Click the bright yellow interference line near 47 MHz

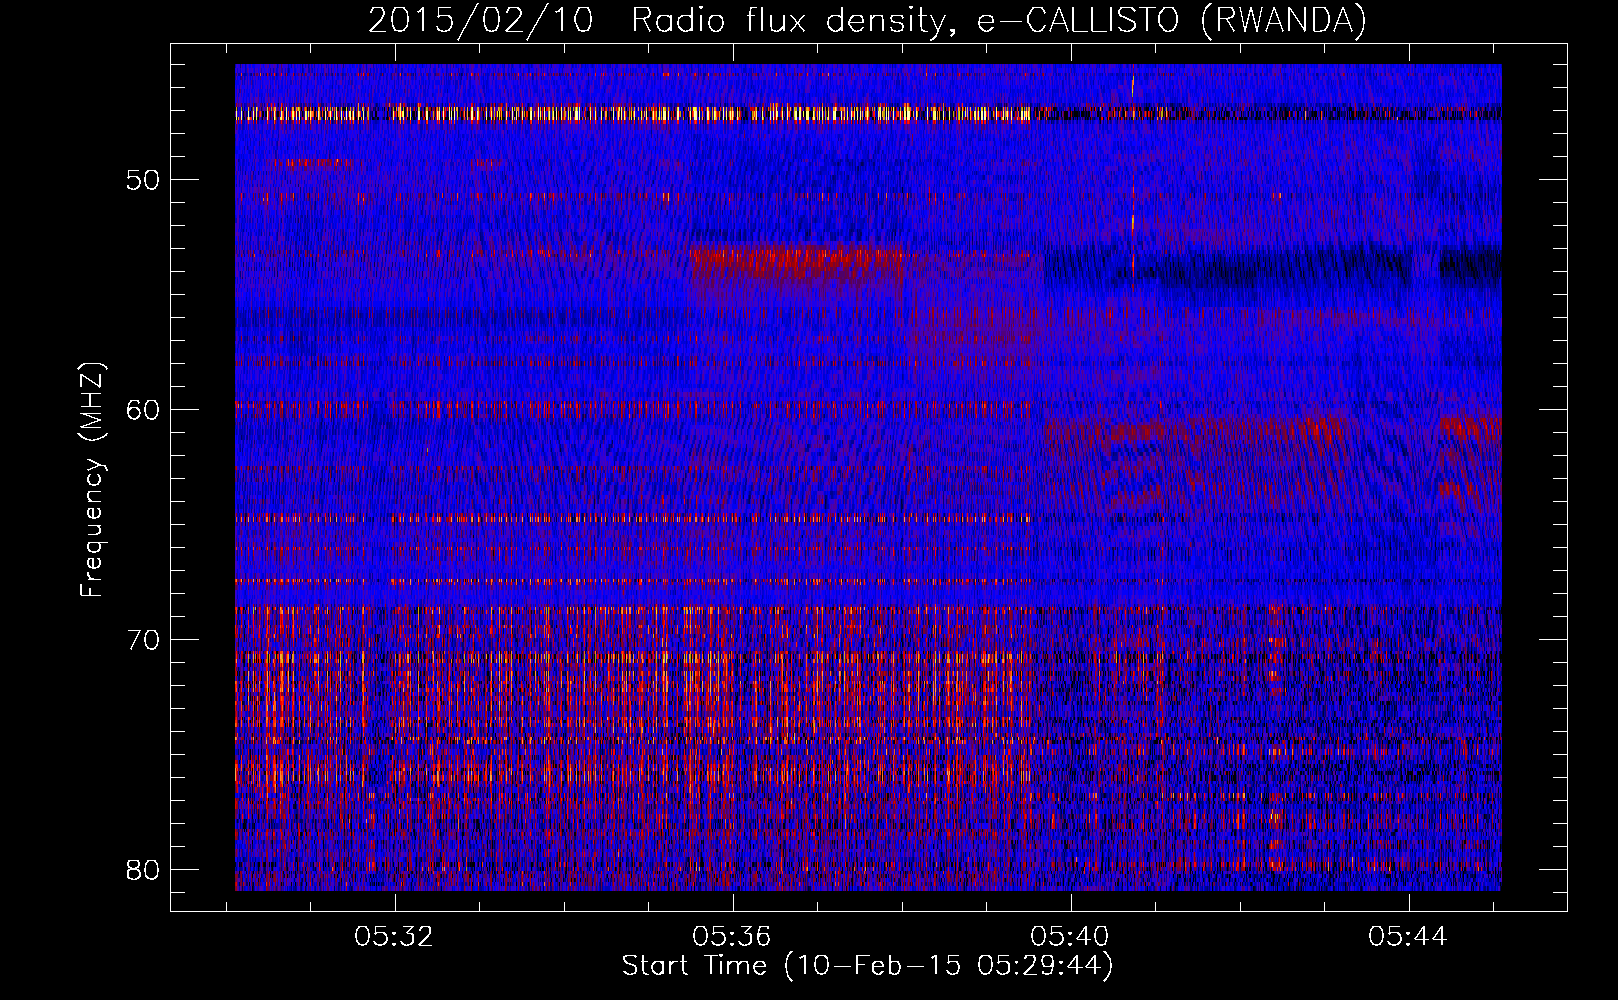pos(633,113)
